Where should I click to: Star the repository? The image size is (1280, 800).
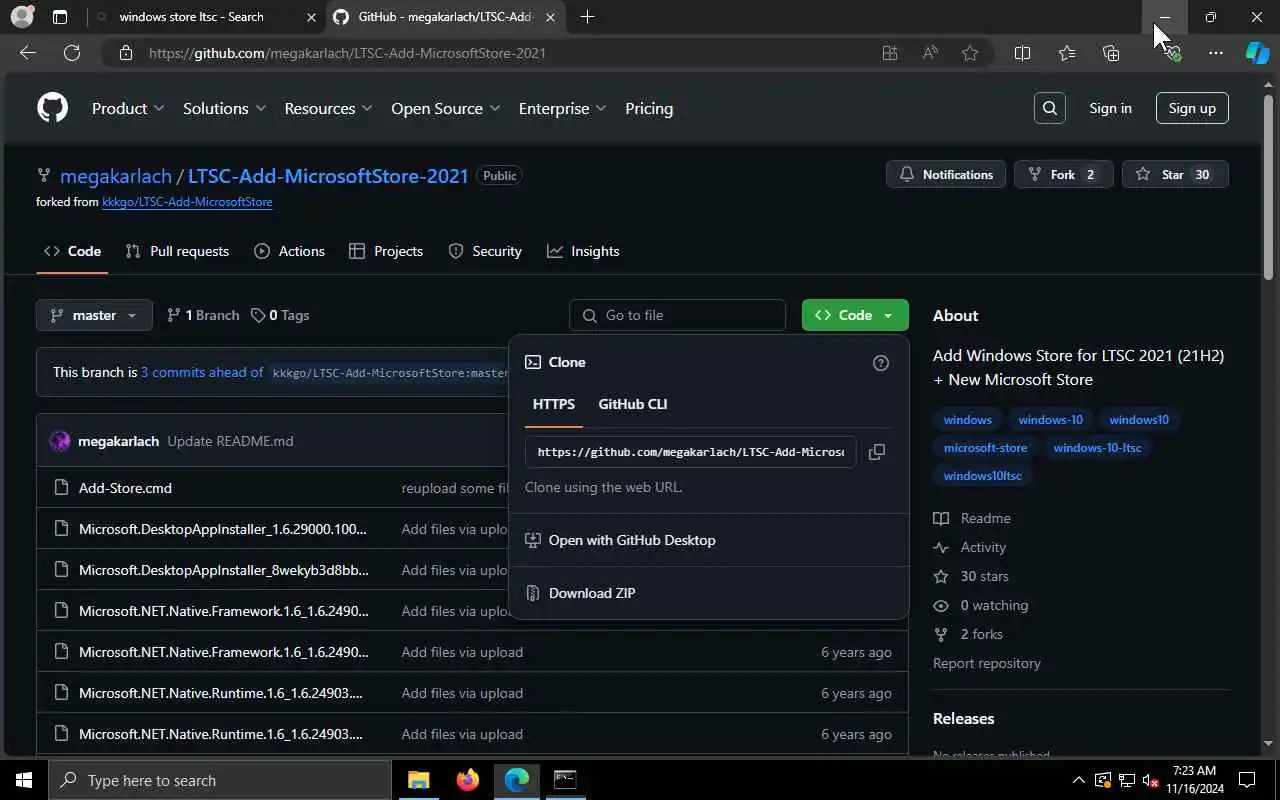click(x=1174, y=175)
